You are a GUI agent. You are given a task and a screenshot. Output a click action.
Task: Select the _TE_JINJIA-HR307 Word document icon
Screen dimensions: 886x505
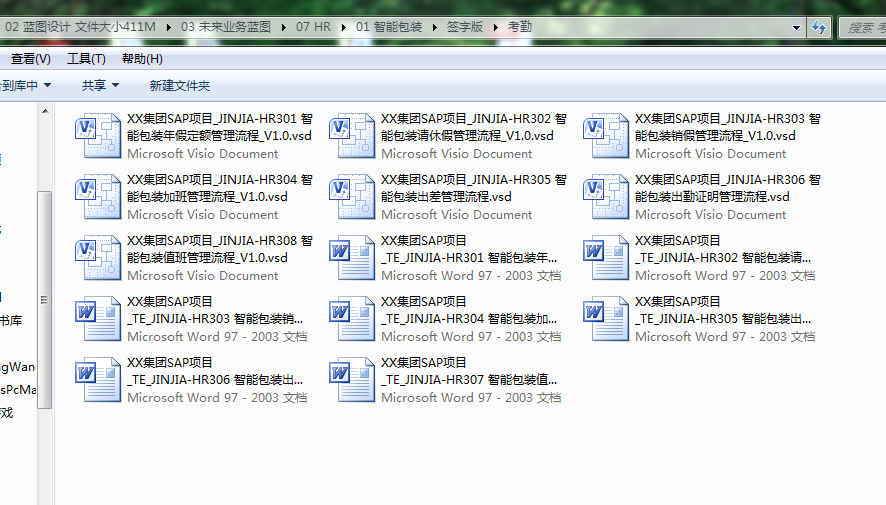[353, 380]
